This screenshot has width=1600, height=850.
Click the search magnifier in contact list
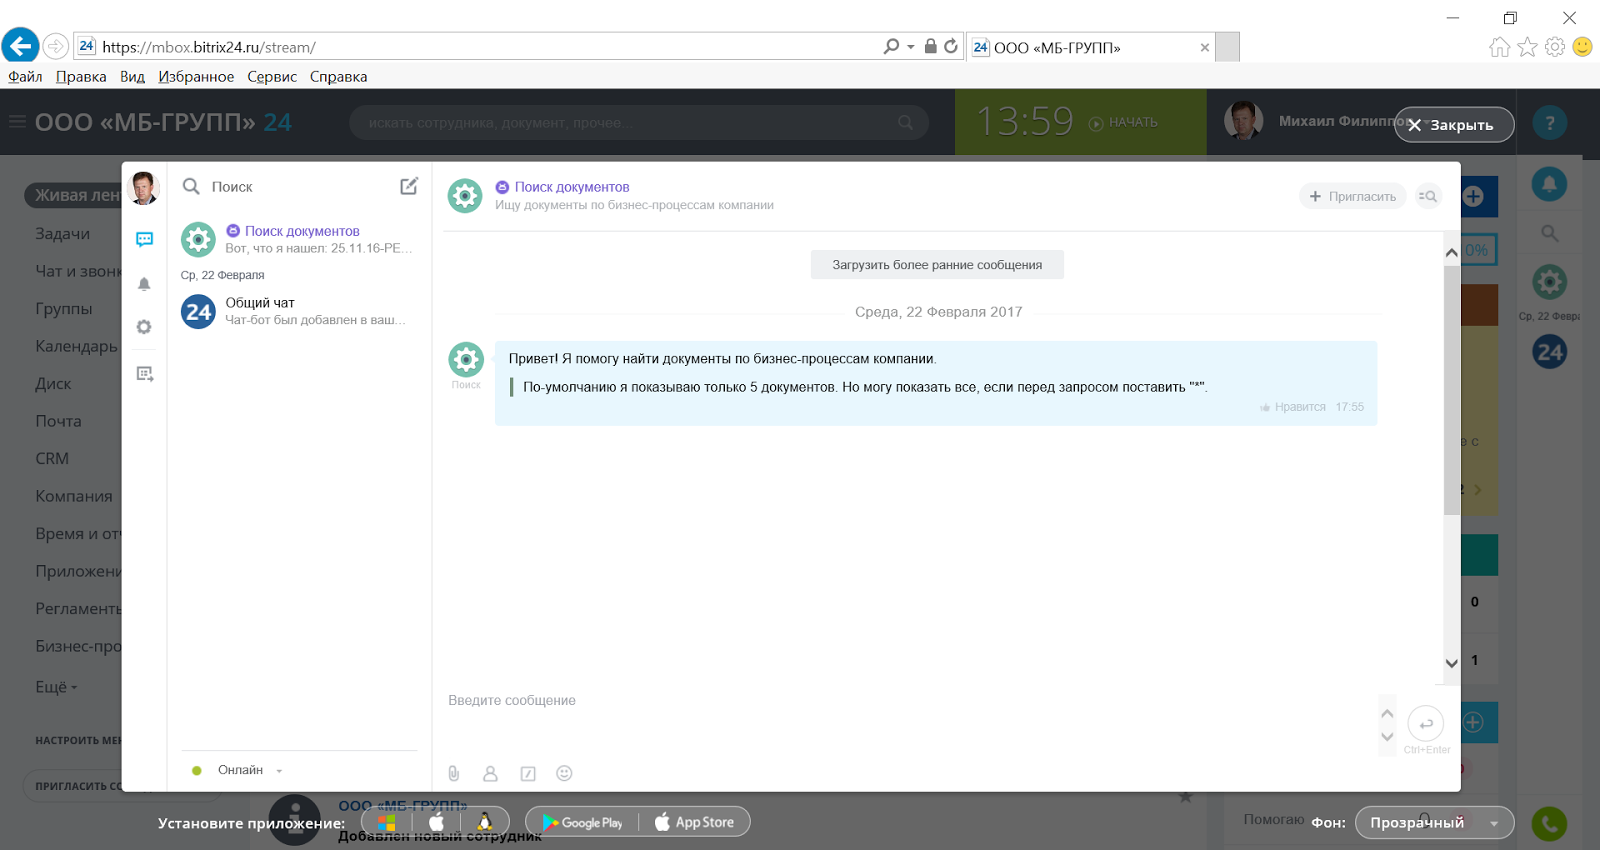191,186
